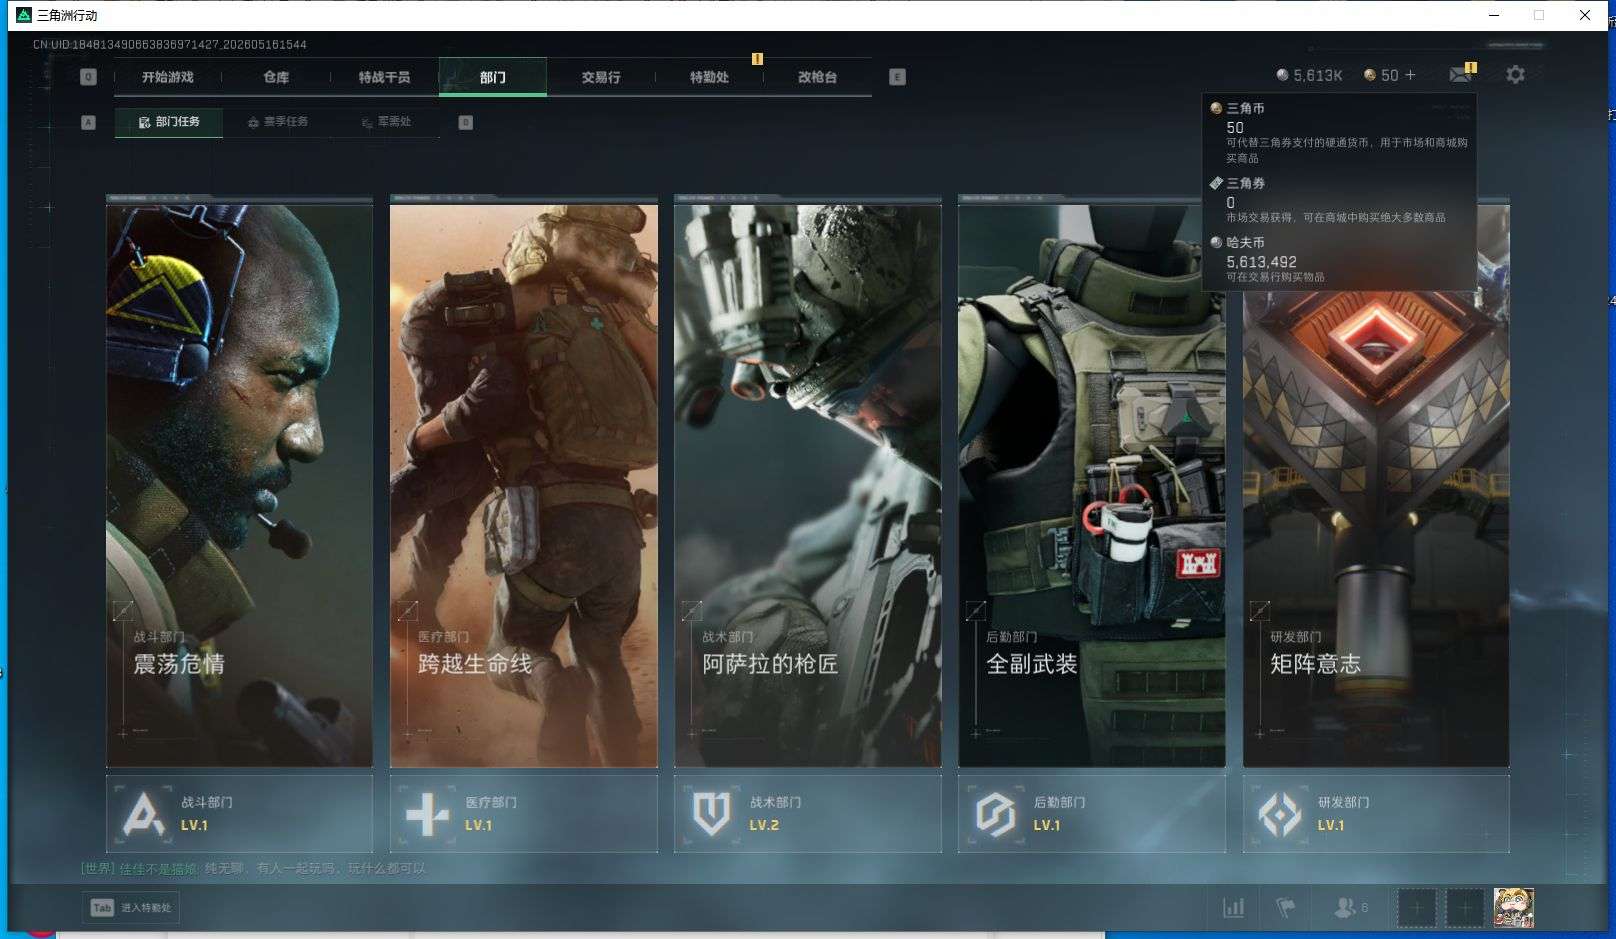Click the Tab 进入特勤处 button
The width and height of the screenshot is (1616, 939).
[x=131, y=908]
